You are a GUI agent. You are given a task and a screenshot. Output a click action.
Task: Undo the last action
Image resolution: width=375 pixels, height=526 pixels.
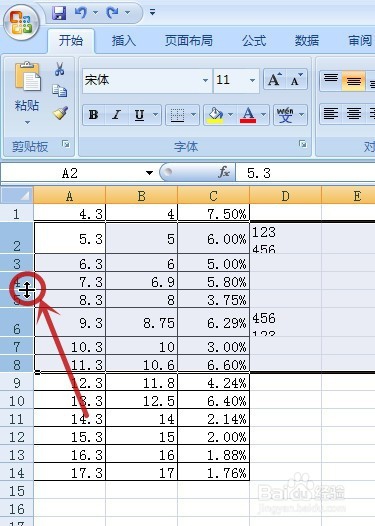[81, 13]
